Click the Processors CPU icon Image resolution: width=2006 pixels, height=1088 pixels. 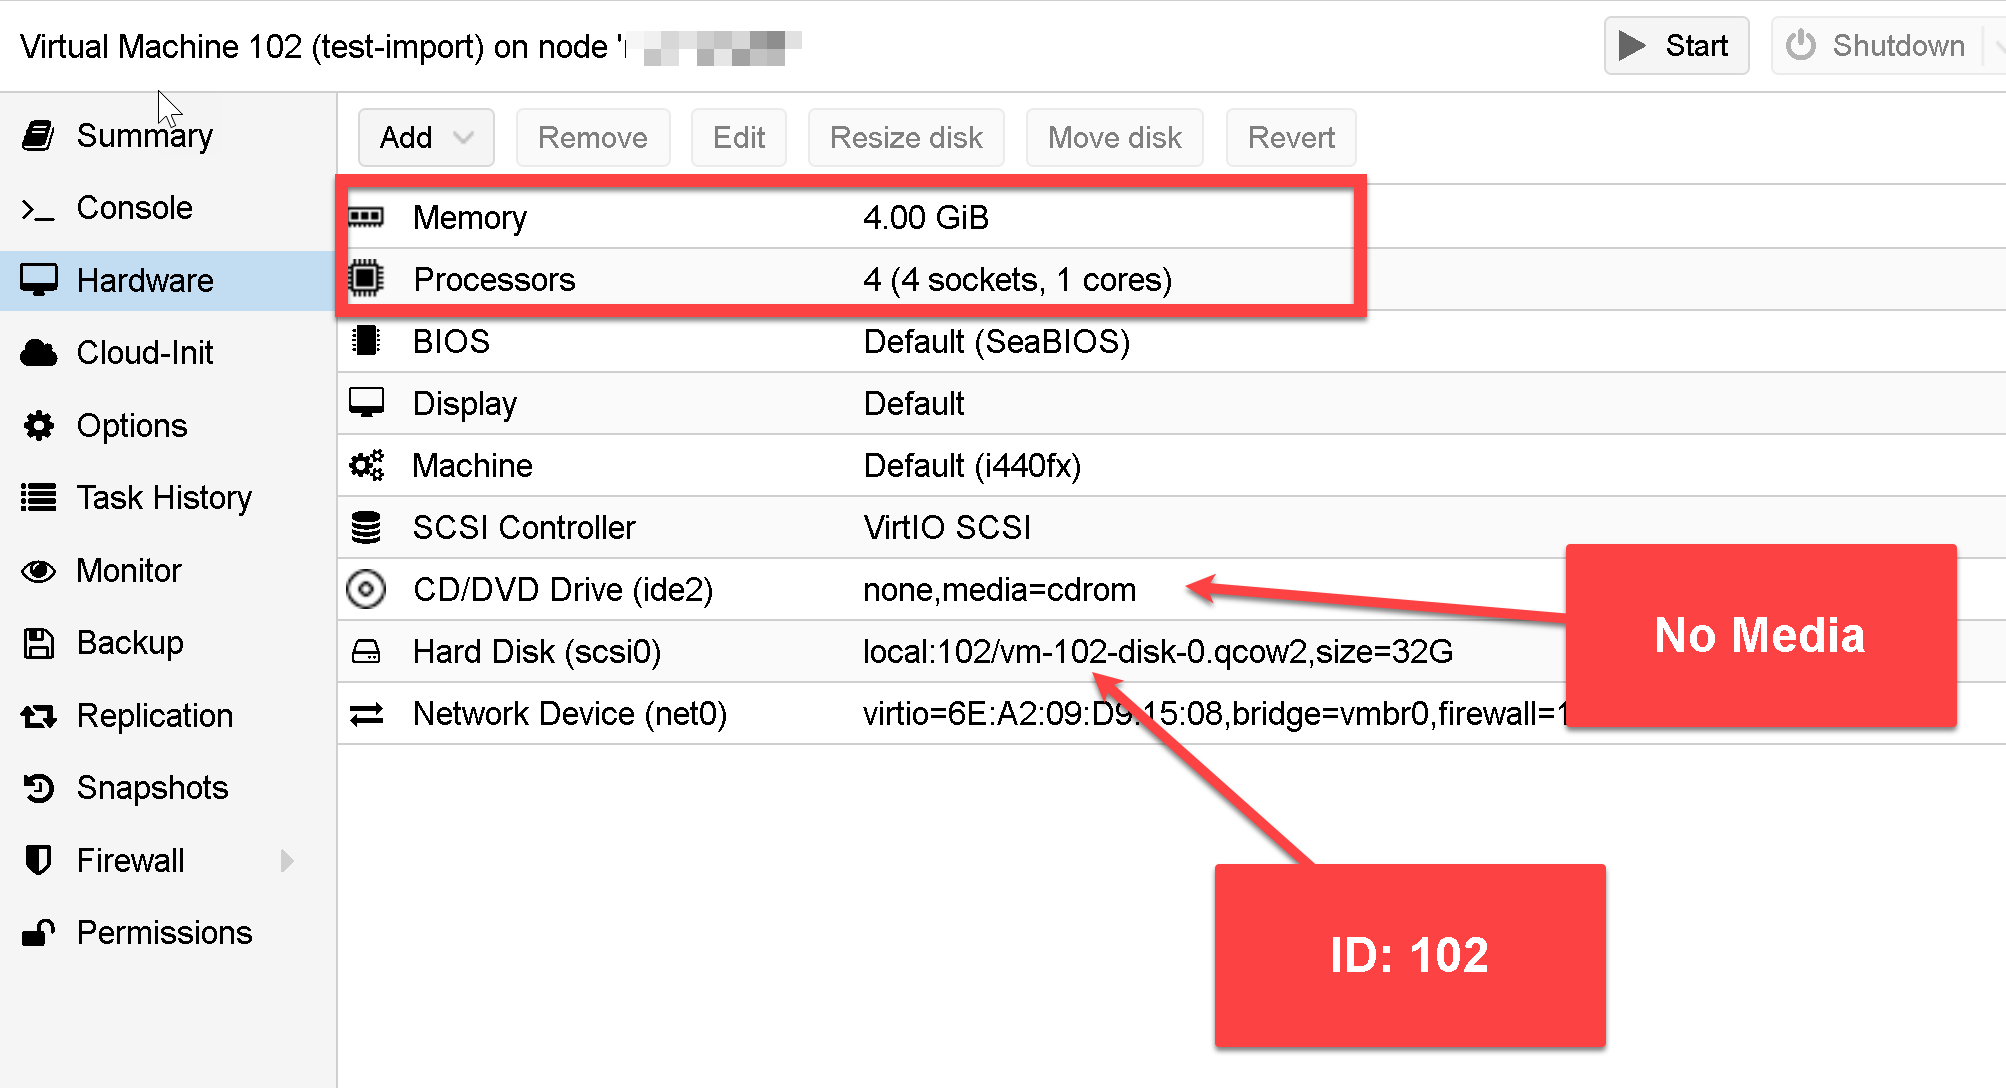point(367,279)
